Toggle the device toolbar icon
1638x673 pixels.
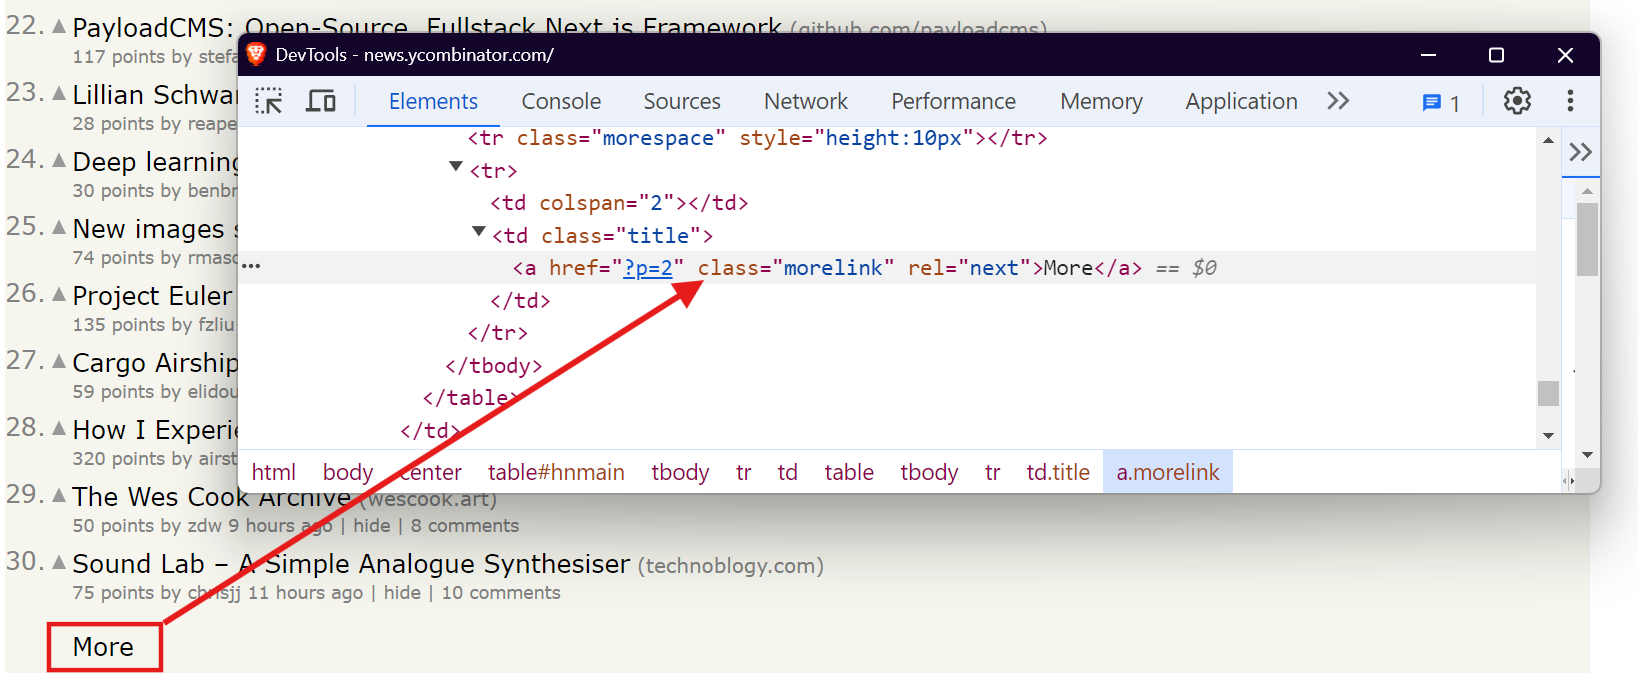(x=320, y=101)
